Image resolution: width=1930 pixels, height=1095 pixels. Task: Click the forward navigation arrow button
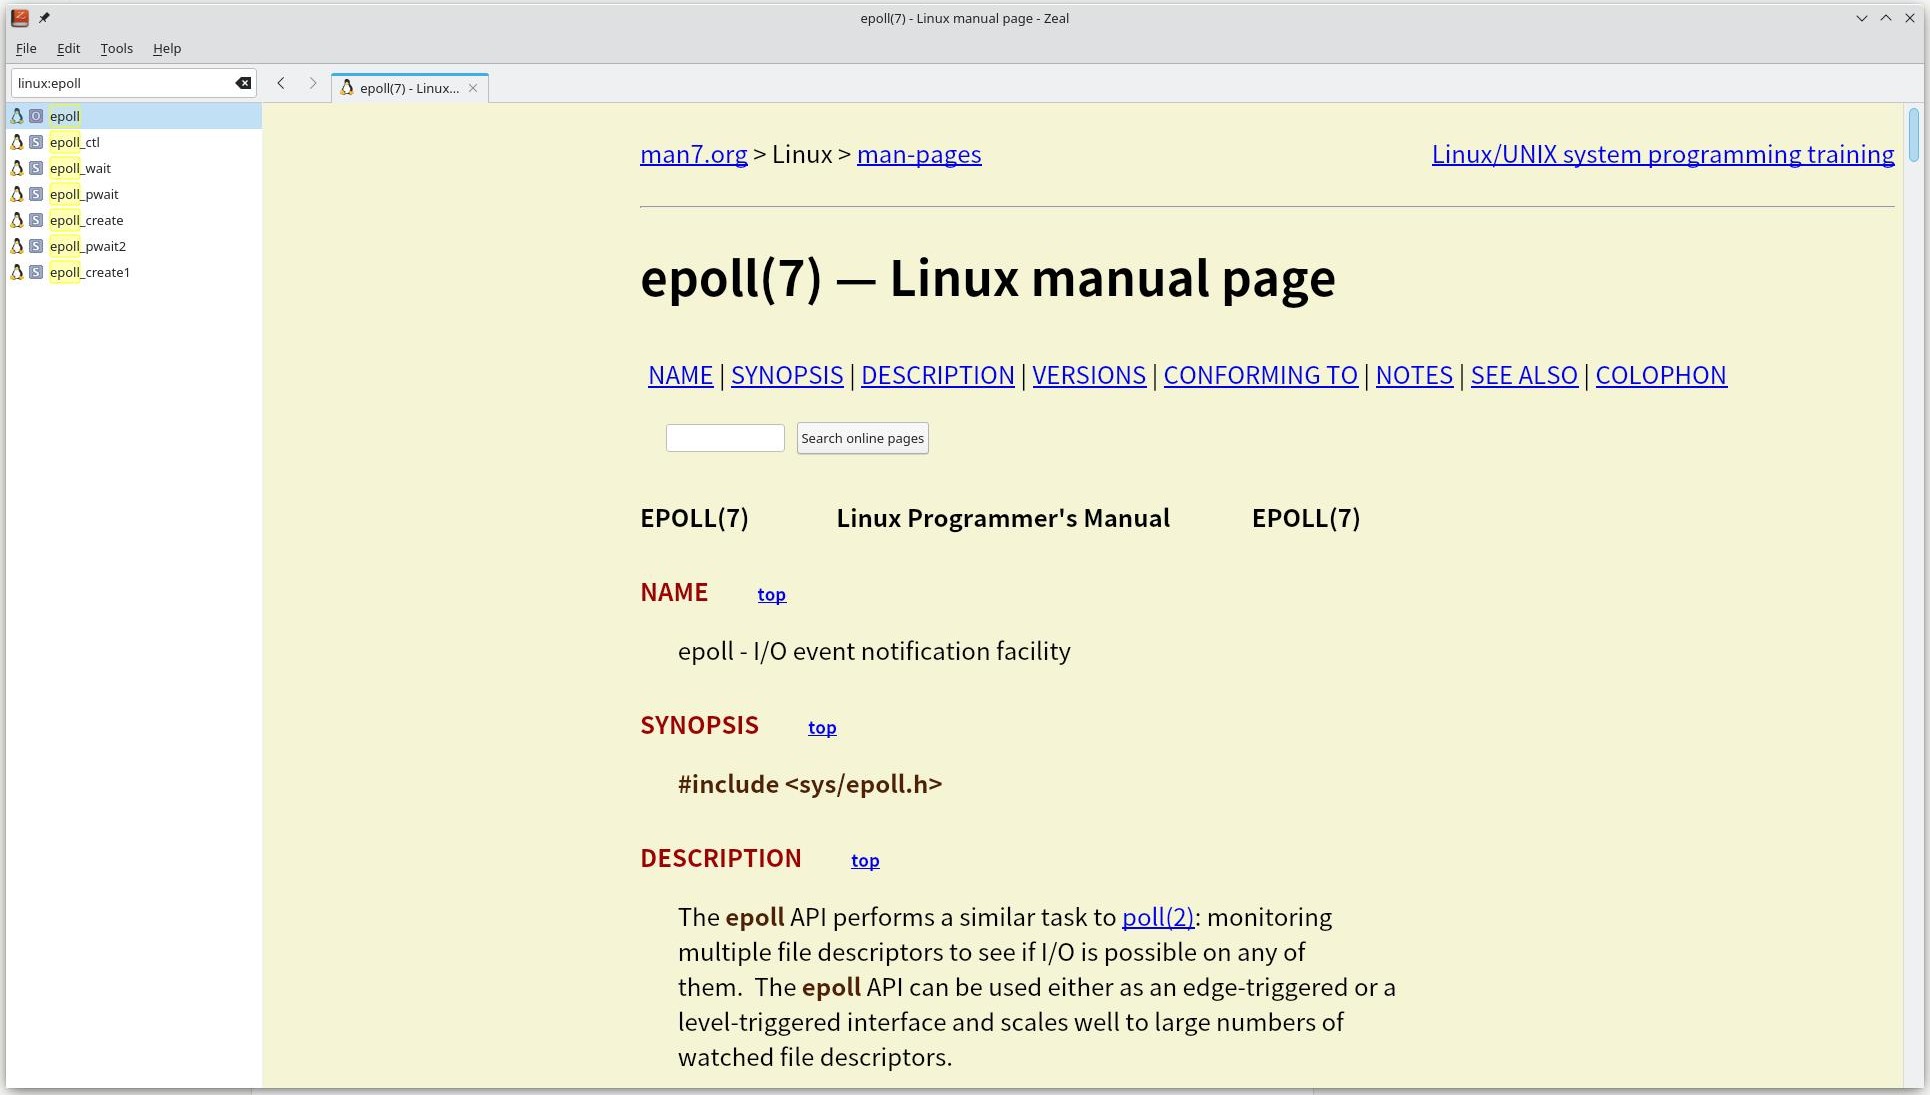pyautogui.click(x=313, y=86)
